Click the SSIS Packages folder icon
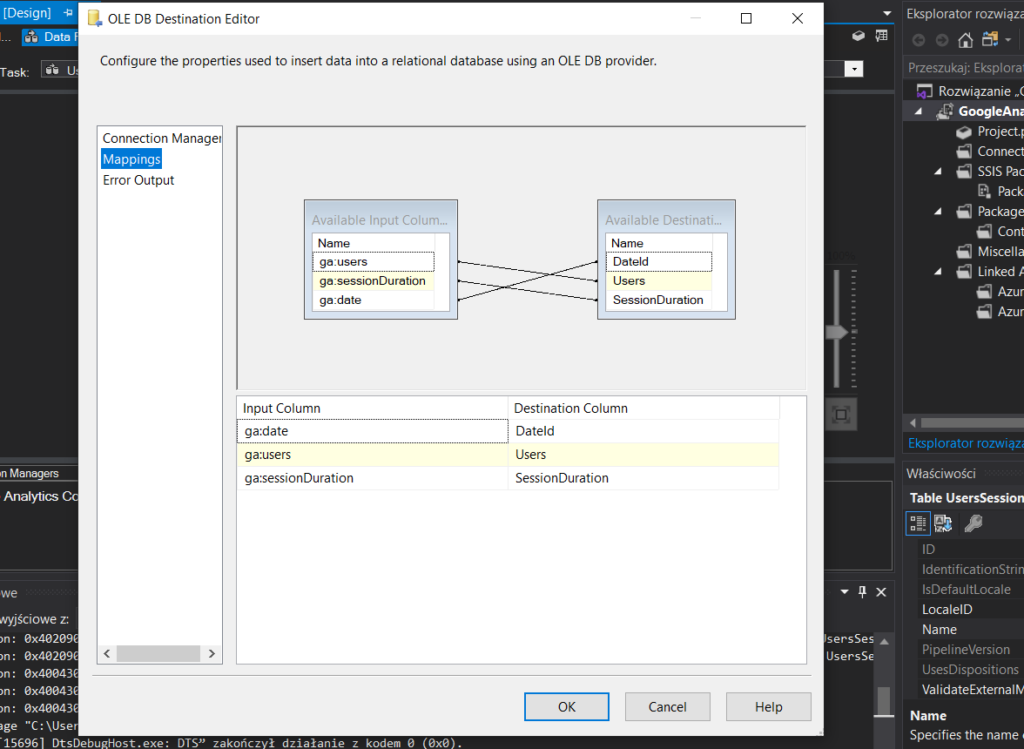Viewport: 1024px width, 749px height. click(x=964, y=172)
